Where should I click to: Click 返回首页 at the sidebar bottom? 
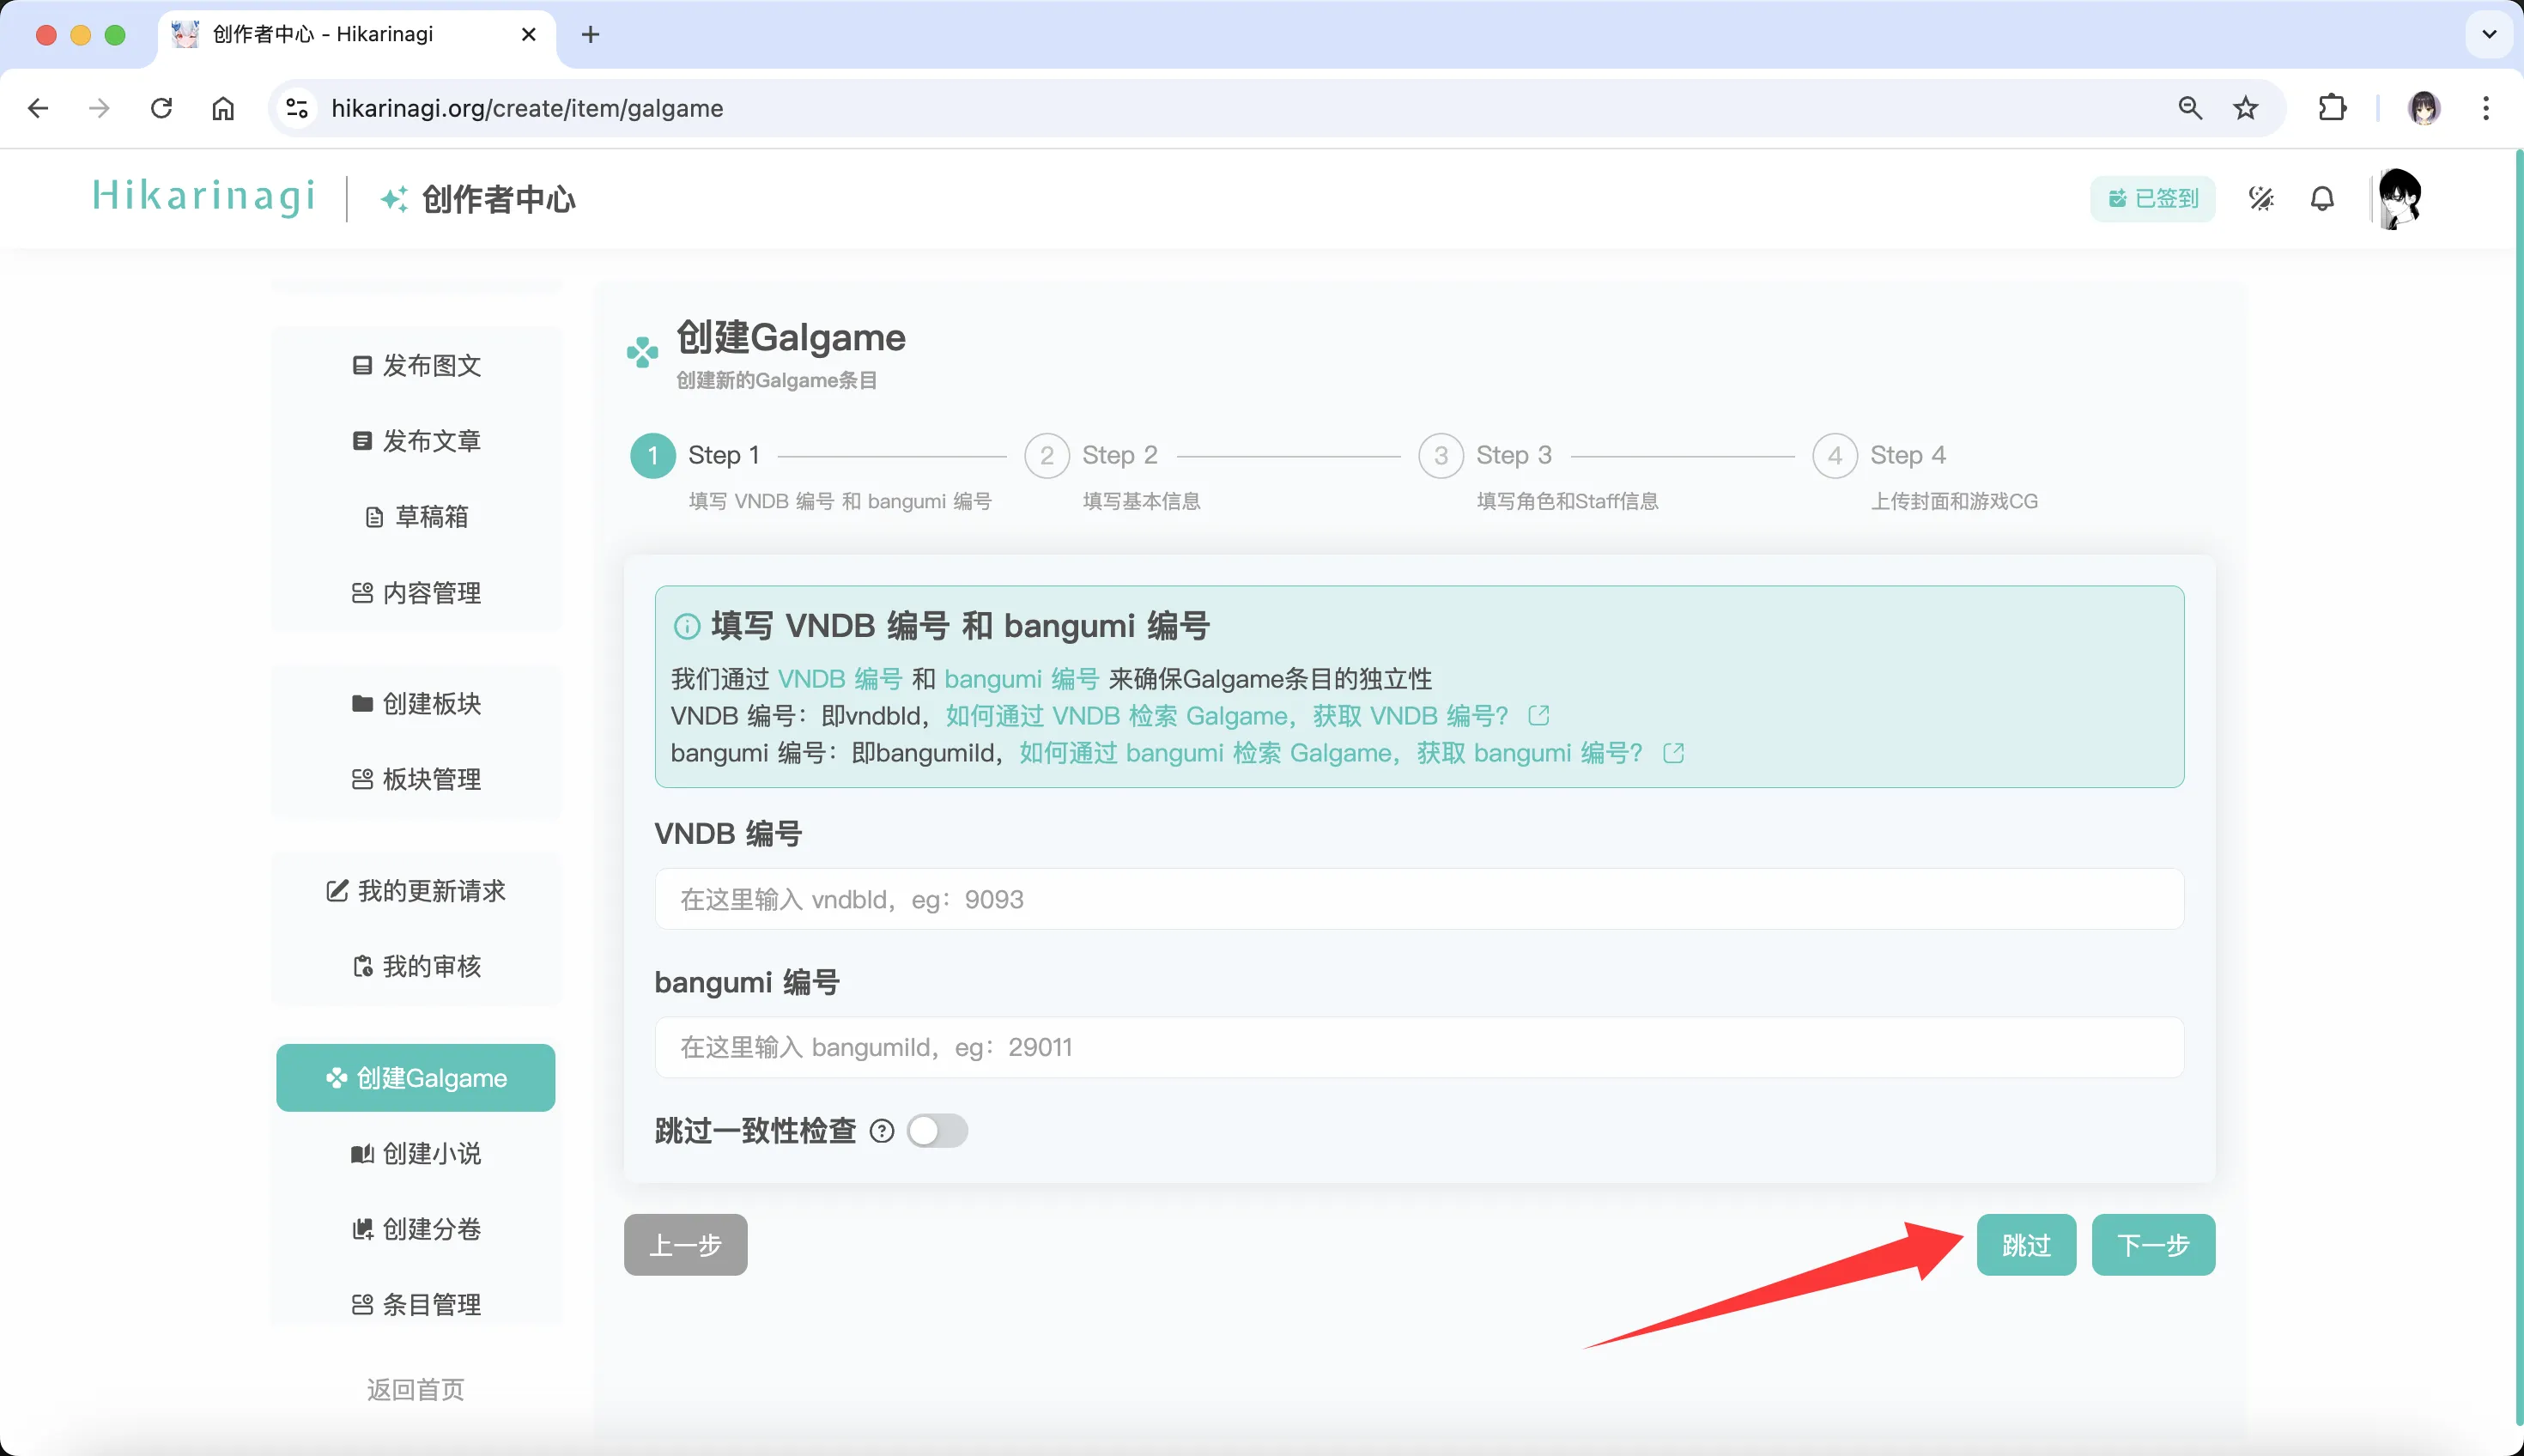click(416, 1390)
